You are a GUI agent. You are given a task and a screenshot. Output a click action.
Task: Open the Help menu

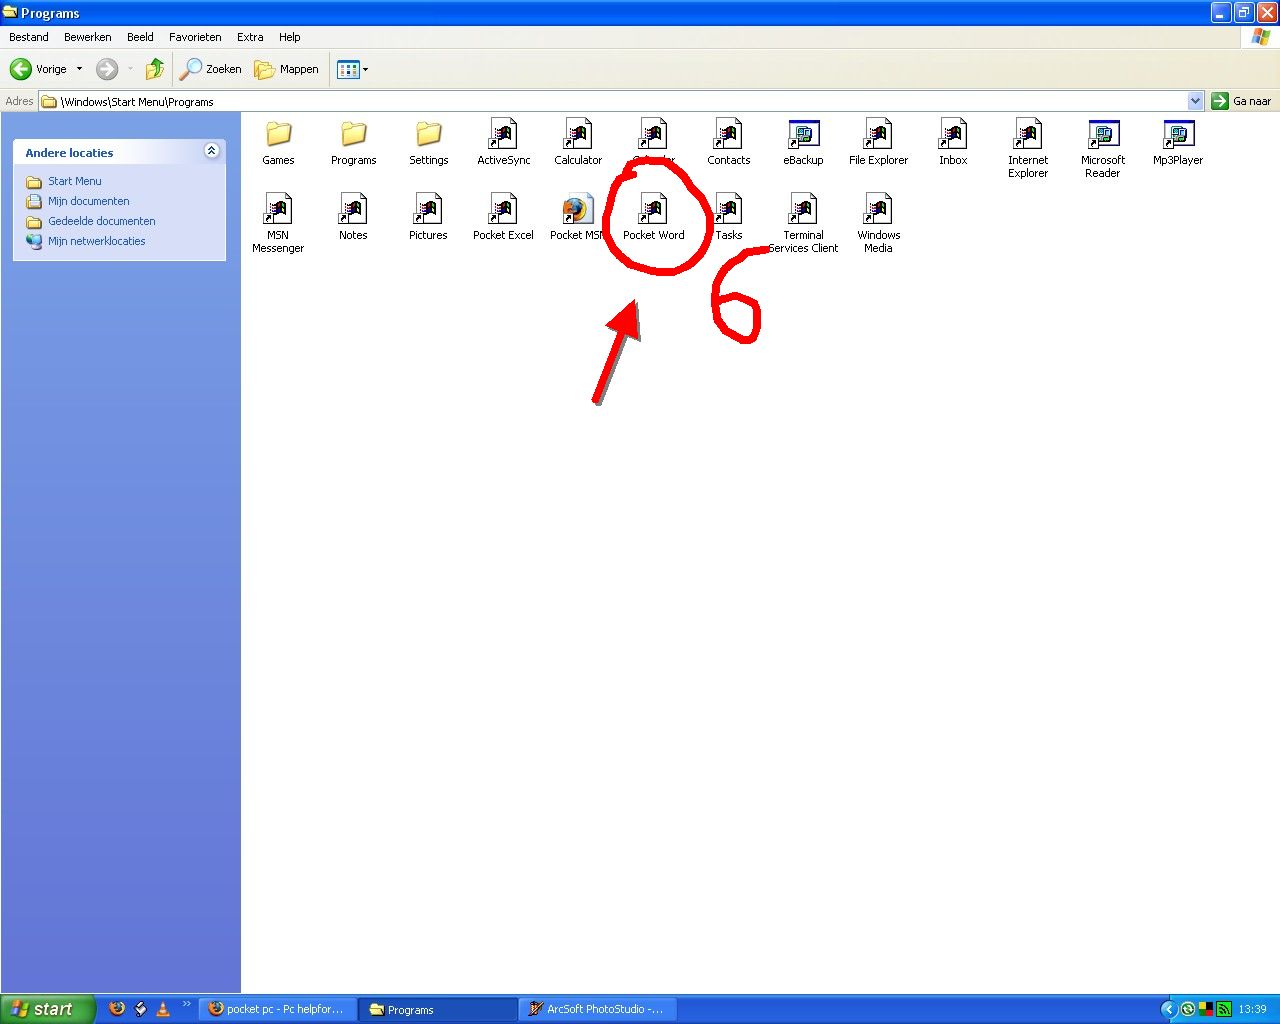[x=290, y=37]
